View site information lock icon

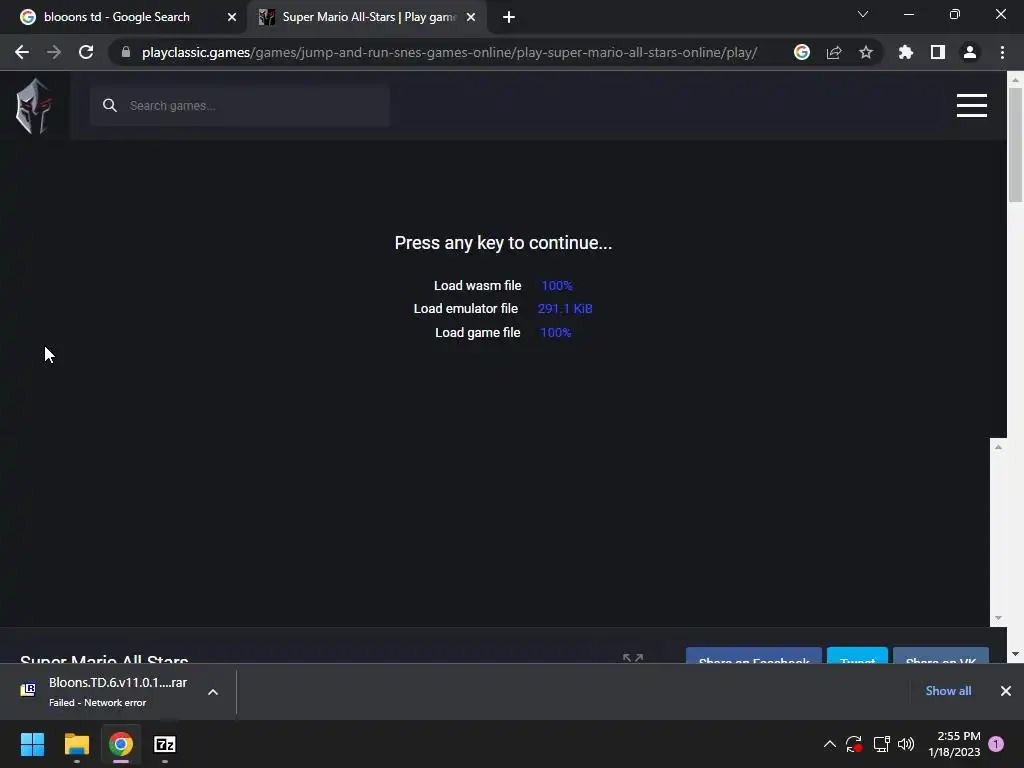click(126, 52)
